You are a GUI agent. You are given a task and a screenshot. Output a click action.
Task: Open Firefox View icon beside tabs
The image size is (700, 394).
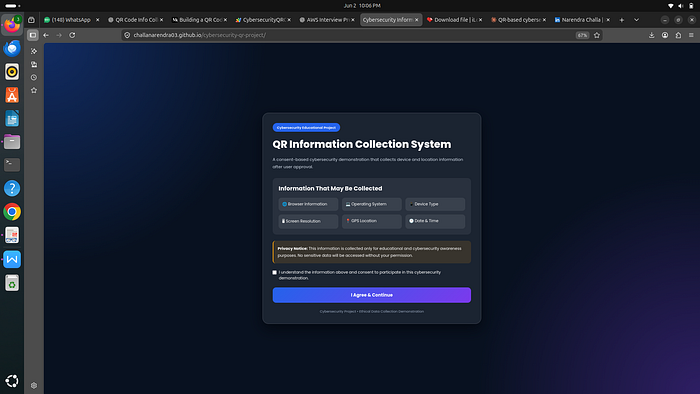tap(31, 20)
